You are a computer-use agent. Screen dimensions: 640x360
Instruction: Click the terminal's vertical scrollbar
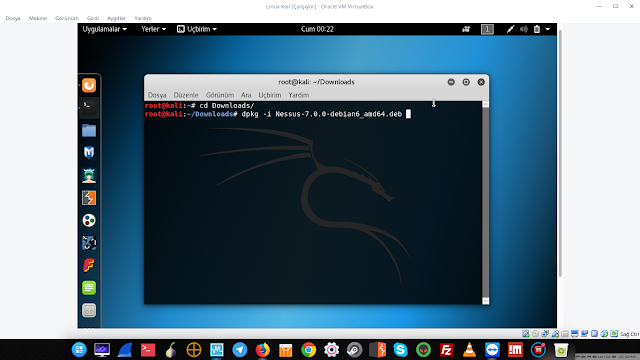pyautogui.click(x=485, y=202)
